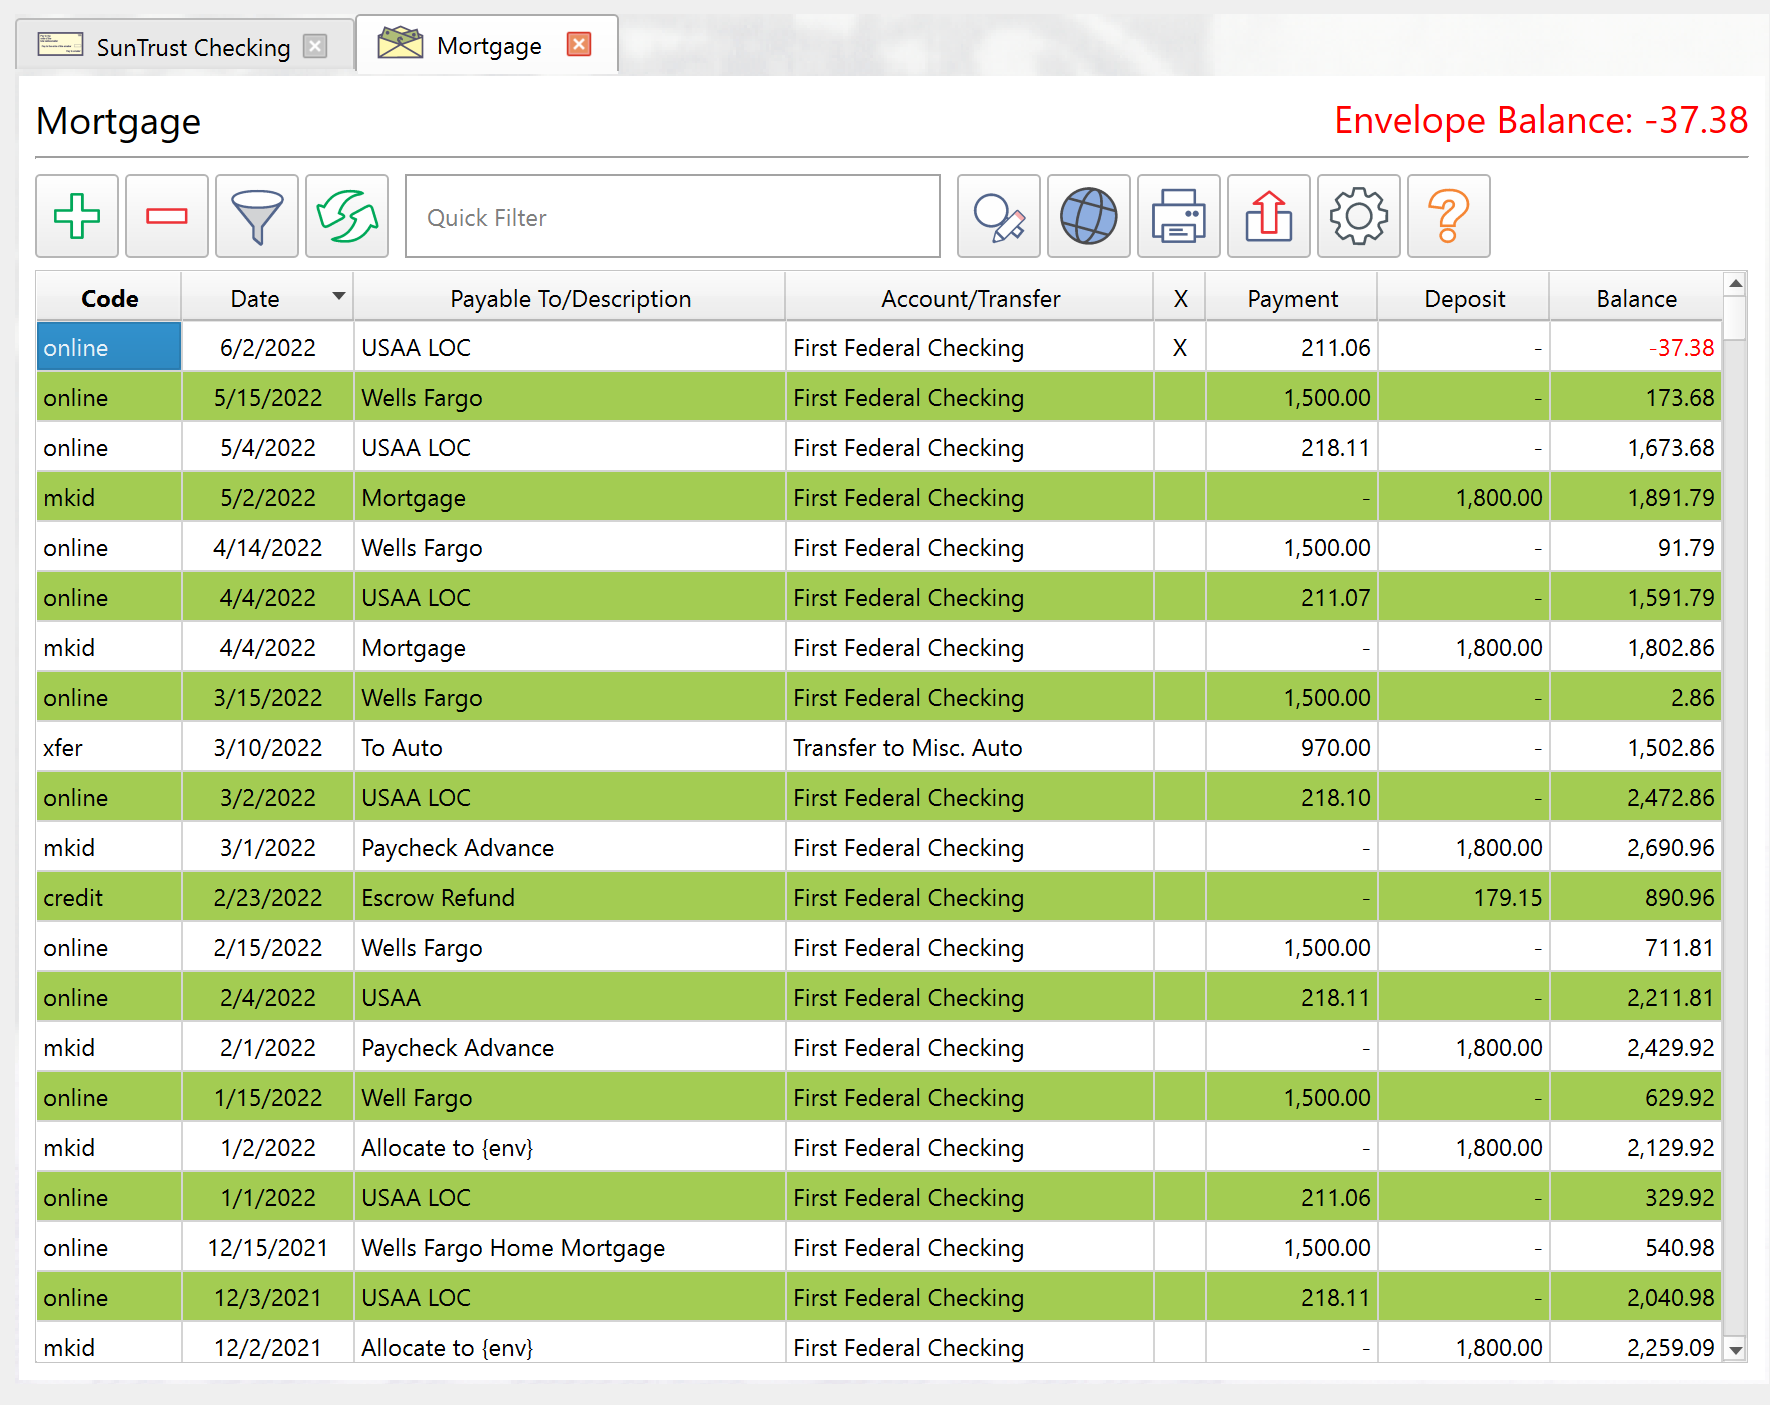Open the find and edit magnifier icon
The width and height of the screenshot is (1770, 1405).
(x=999, y=216)
